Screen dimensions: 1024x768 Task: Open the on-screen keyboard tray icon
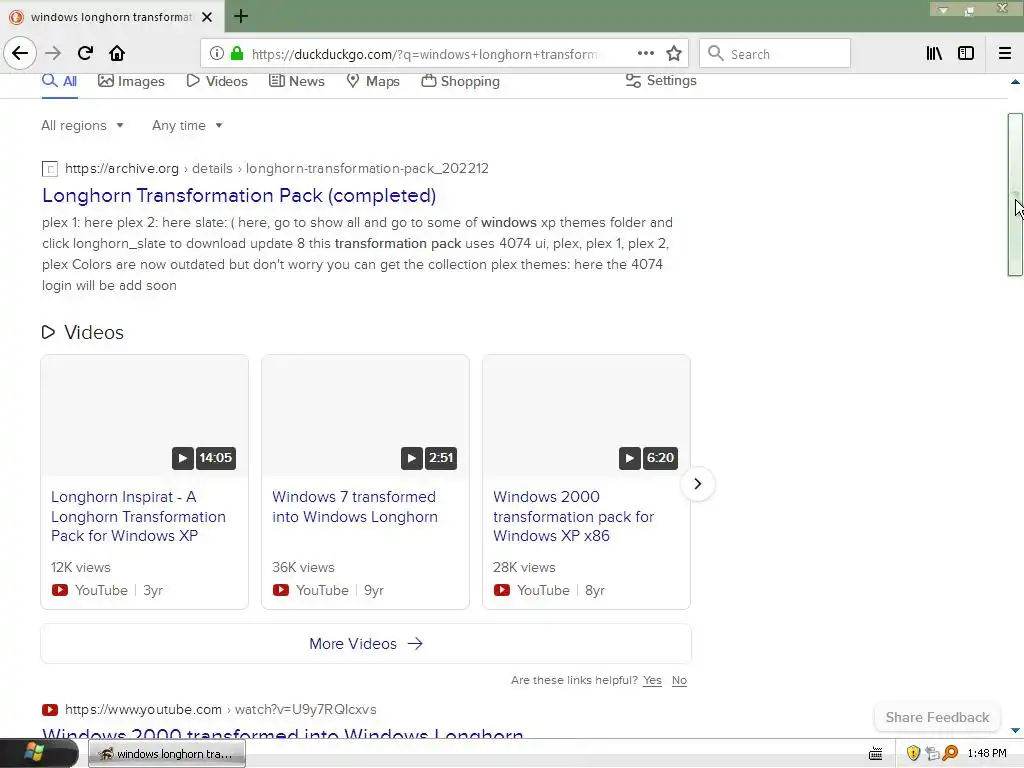876,754
